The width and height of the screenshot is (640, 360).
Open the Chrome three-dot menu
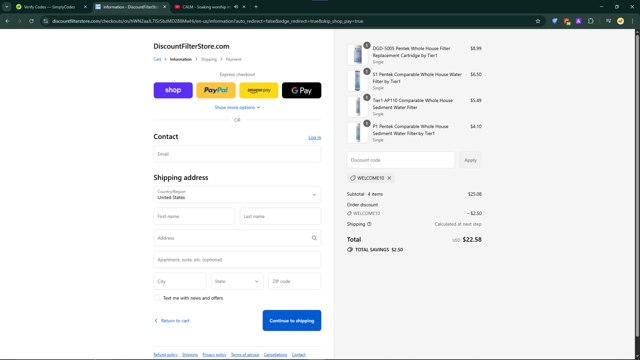tap(632, 21)
